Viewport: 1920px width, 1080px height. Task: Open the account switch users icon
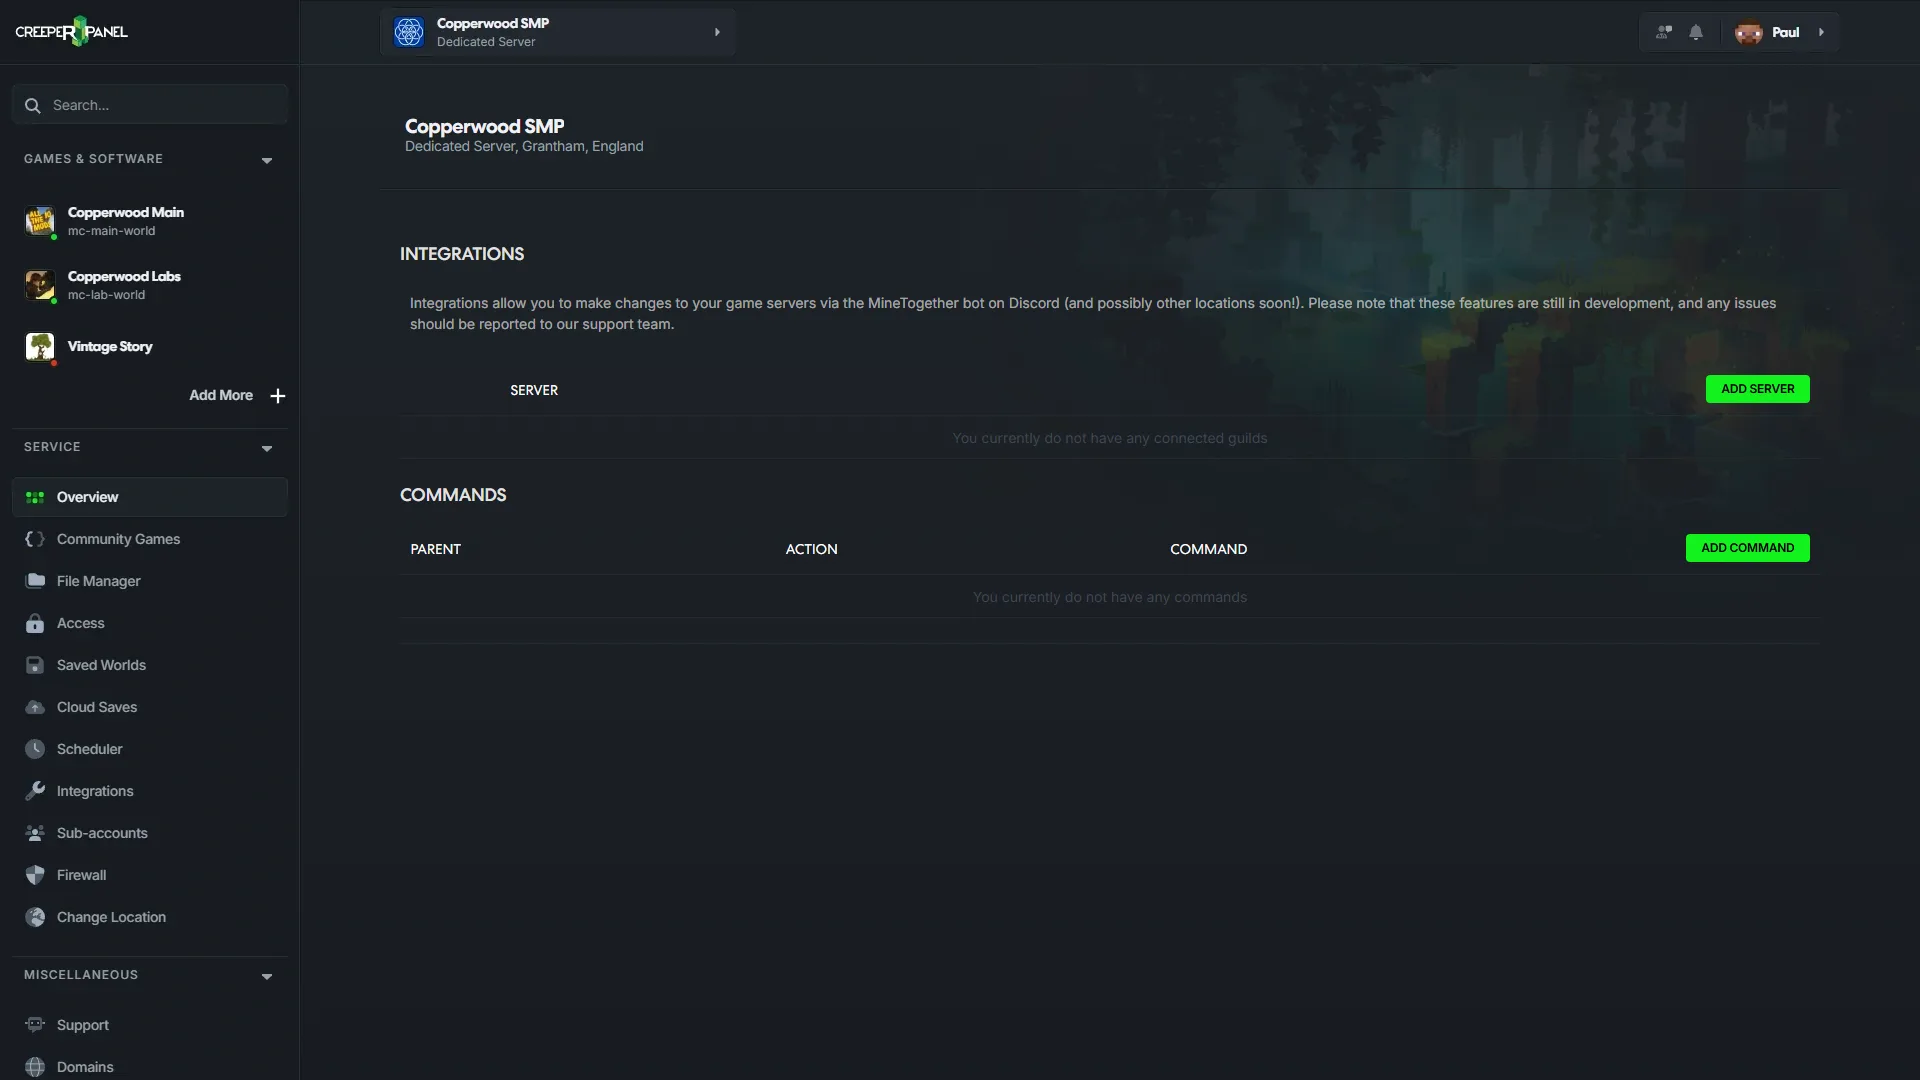click(x=1664, y=32)
